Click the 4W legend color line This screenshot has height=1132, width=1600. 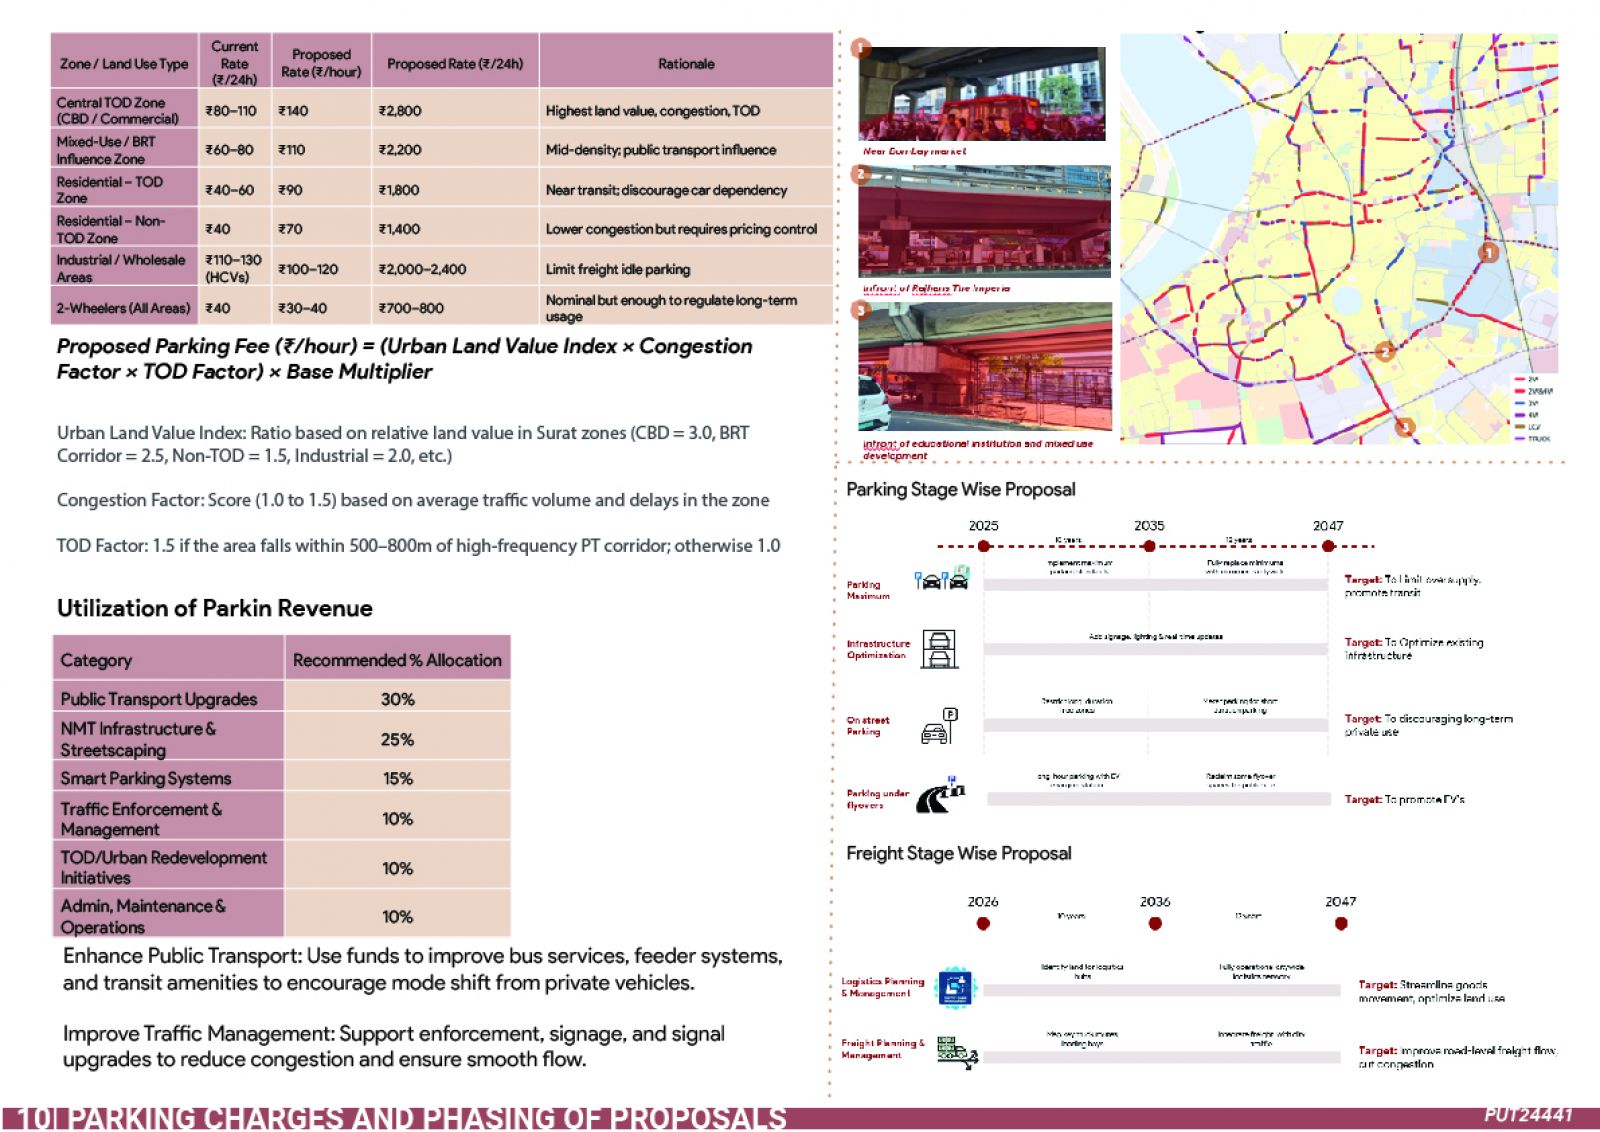1520,414
